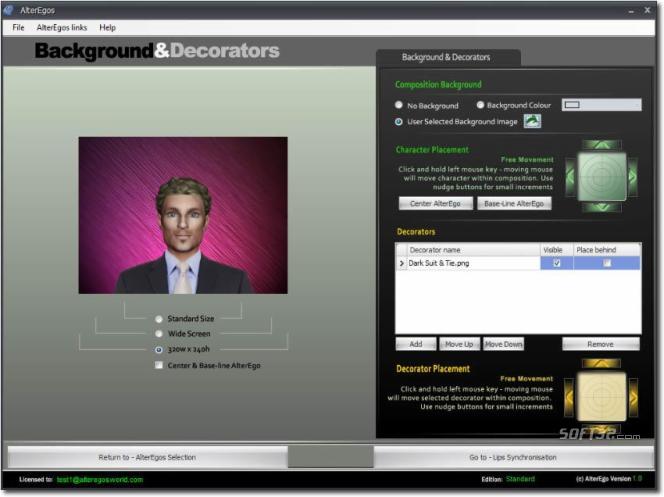Click Base-Line AlterEgo button

pyautogui.click(x=514, y=204)
